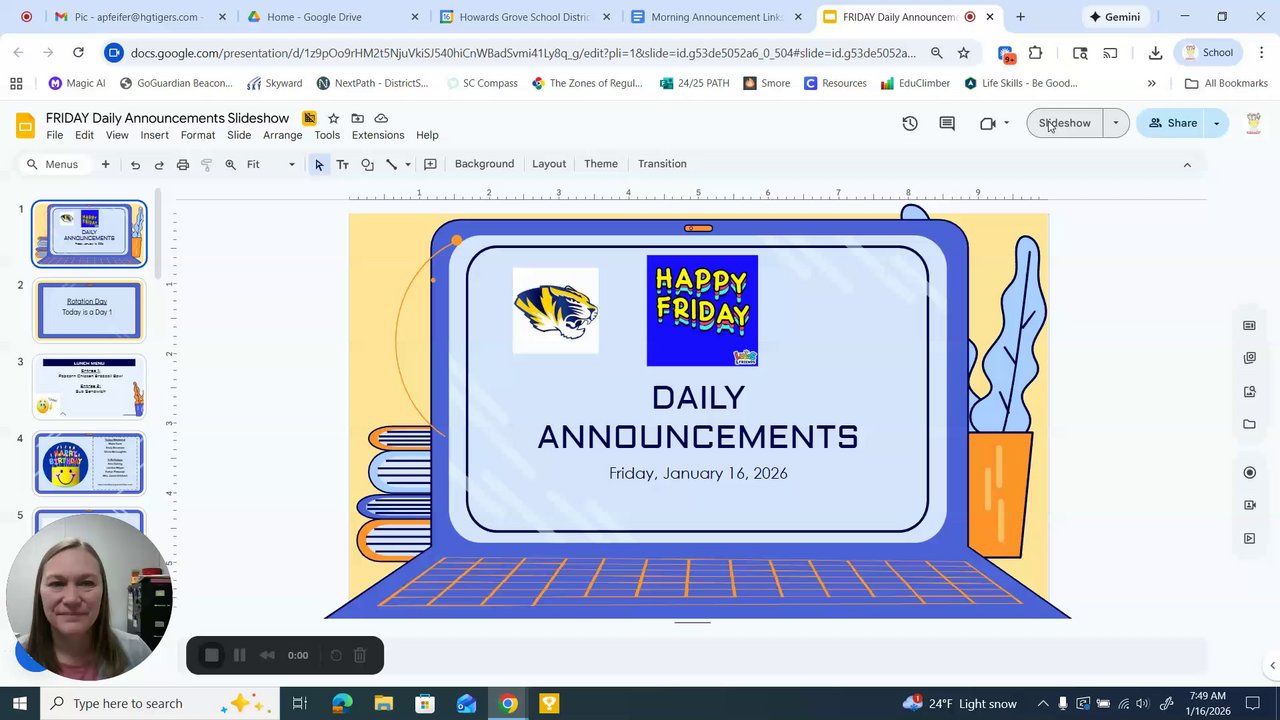The width and height of the screenshot is (1280, 720).
Task: Add a new slide with plus button
Action: pyautogui.click(x=105, y=164)
